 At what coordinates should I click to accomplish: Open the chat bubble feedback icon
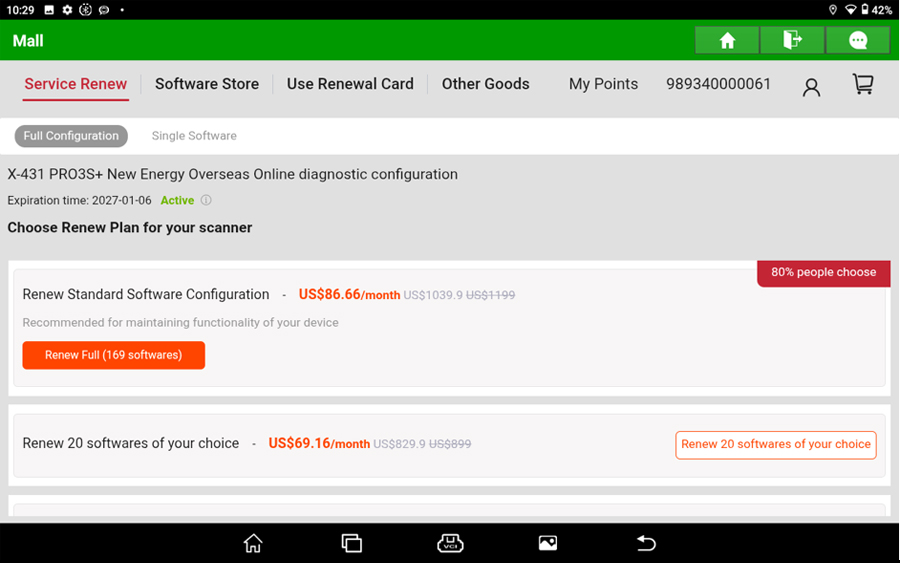click(x=858, y=41)
